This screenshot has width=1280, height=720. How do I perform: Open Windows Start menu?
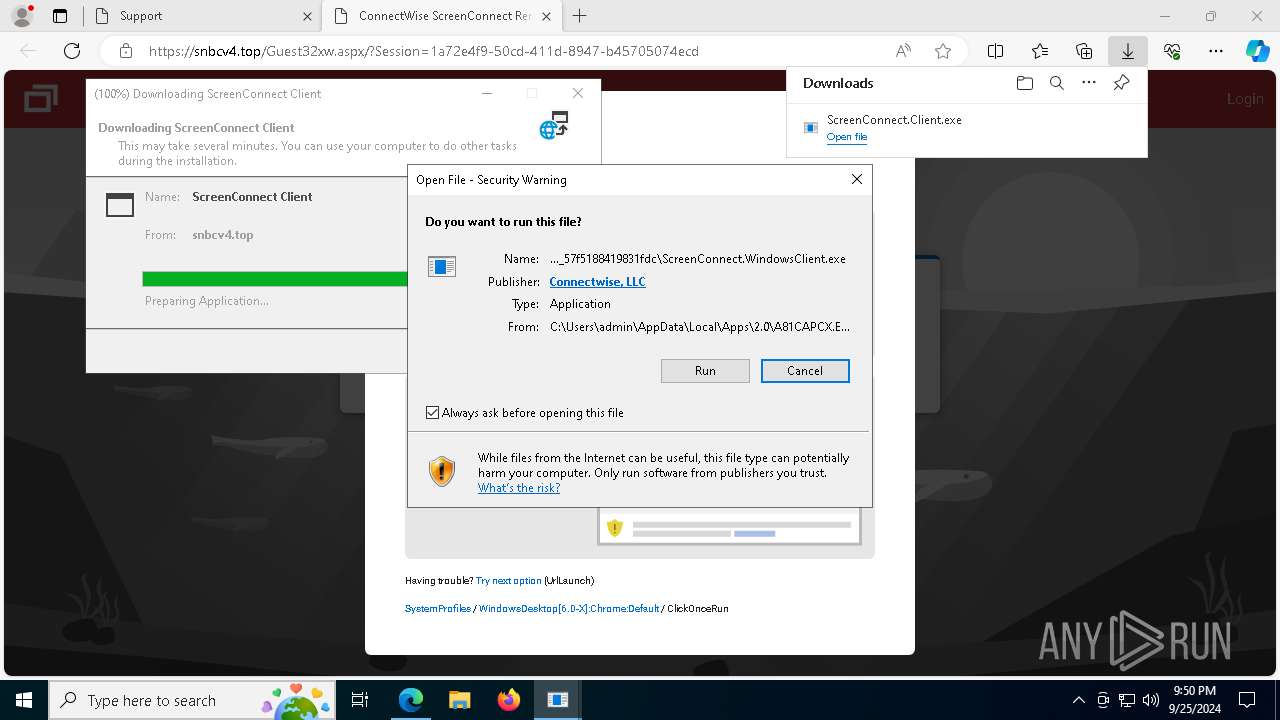pyautogui.click(x=23, y=700)
